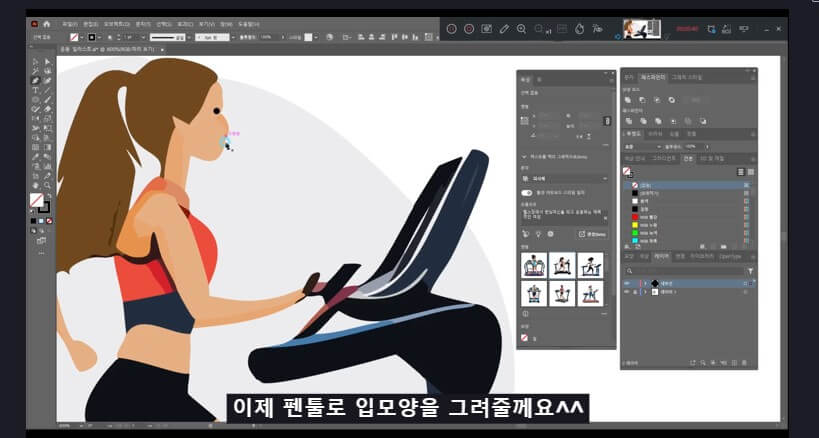Screen dimensions: 819x438
Task: Expand the selected top layer arrow
Action: click(645, 283)
